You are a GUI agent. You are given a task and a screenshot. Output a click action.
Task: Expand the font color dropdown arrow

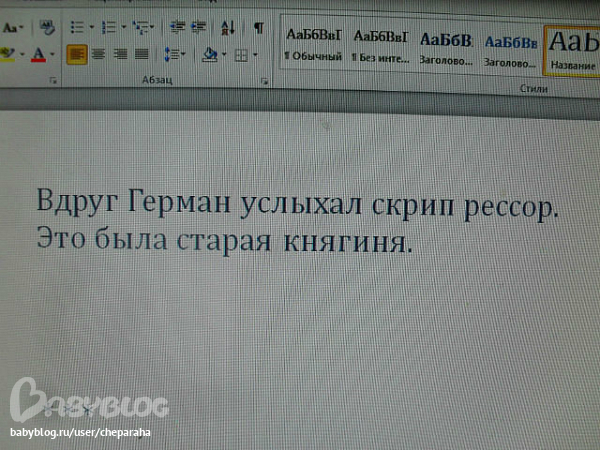[53, 54]
